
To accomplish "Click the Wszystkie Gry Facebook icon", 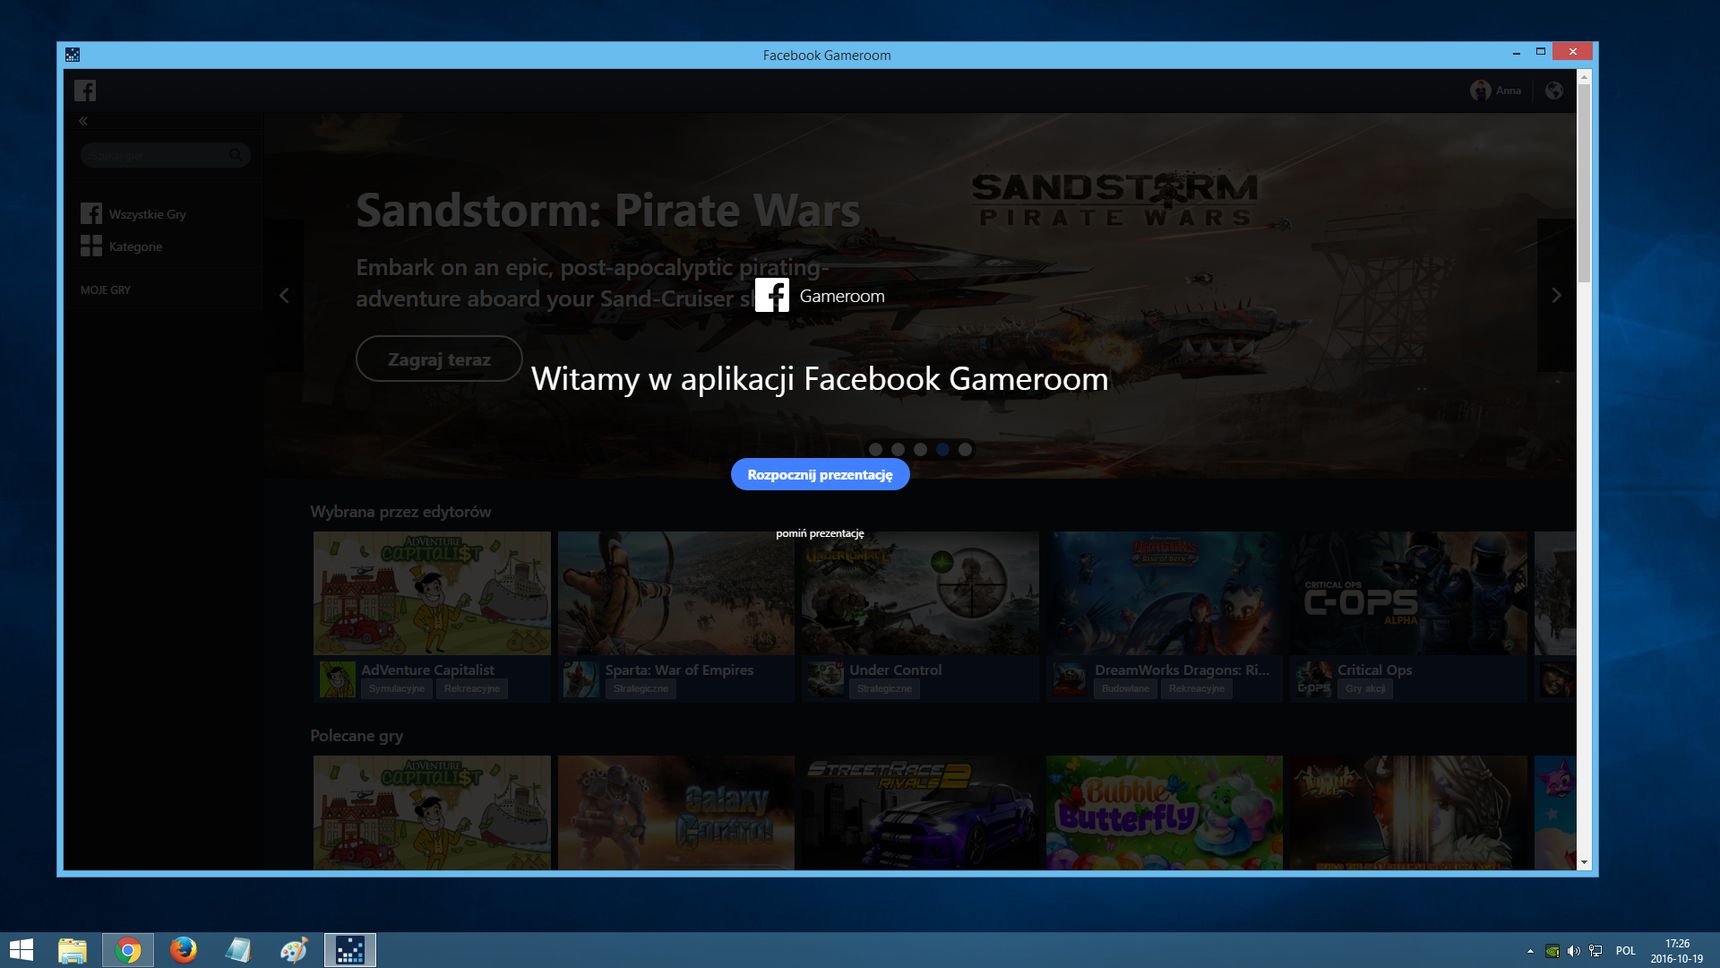I will pos(91,214).
